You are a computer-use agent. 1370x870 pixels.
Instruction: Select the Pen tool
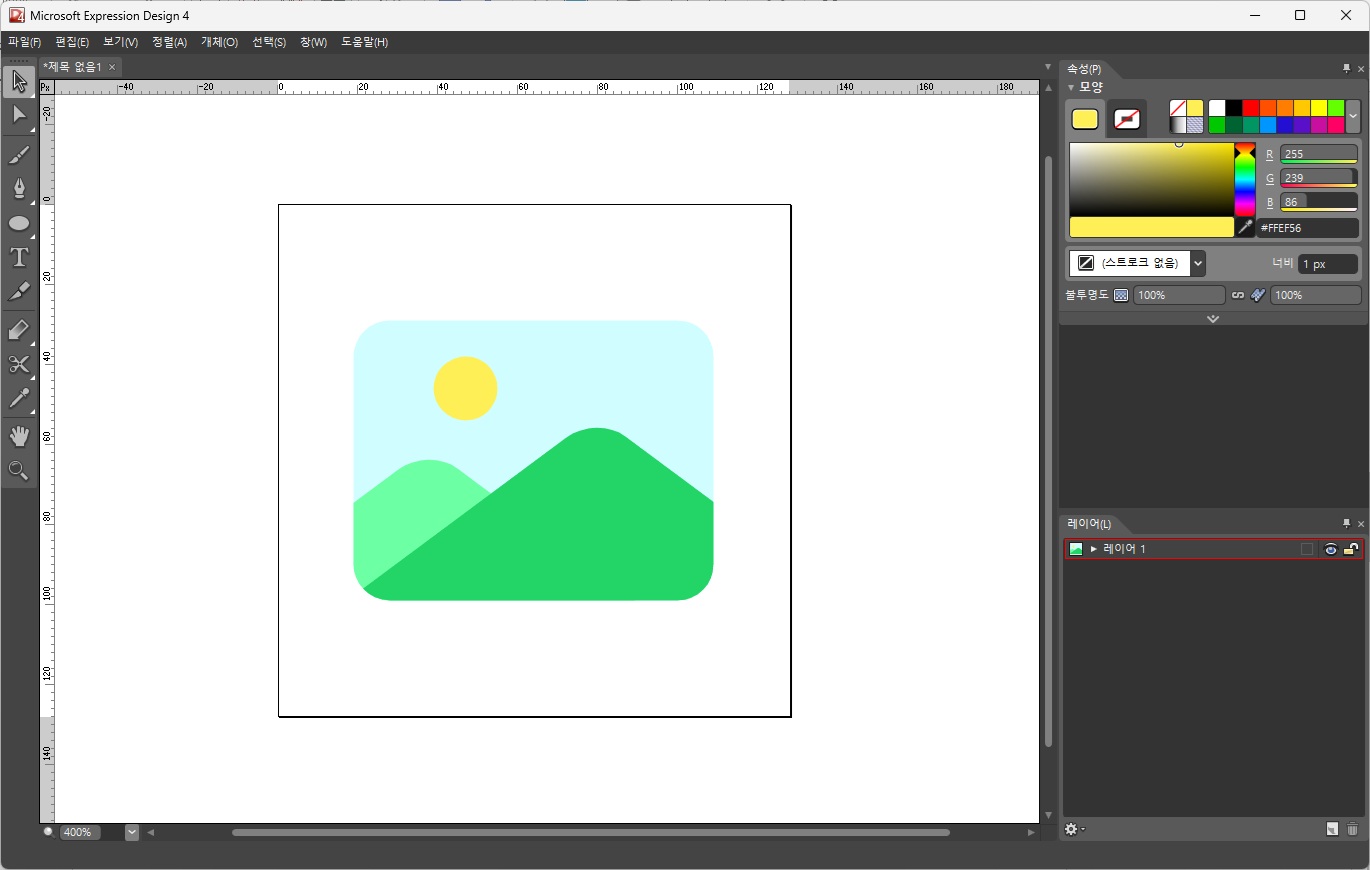[19, 189]
